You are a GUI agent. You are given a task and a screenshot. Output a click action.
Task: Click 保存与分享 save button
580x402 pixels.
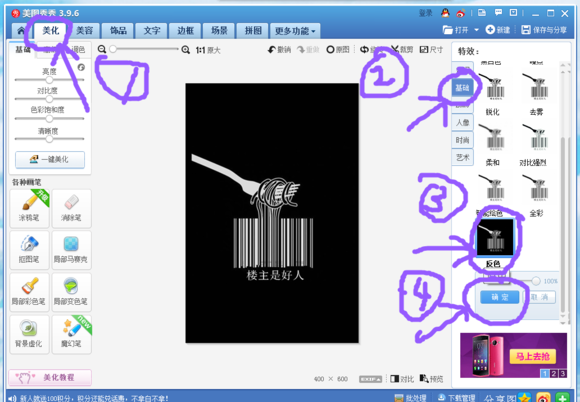544,30
